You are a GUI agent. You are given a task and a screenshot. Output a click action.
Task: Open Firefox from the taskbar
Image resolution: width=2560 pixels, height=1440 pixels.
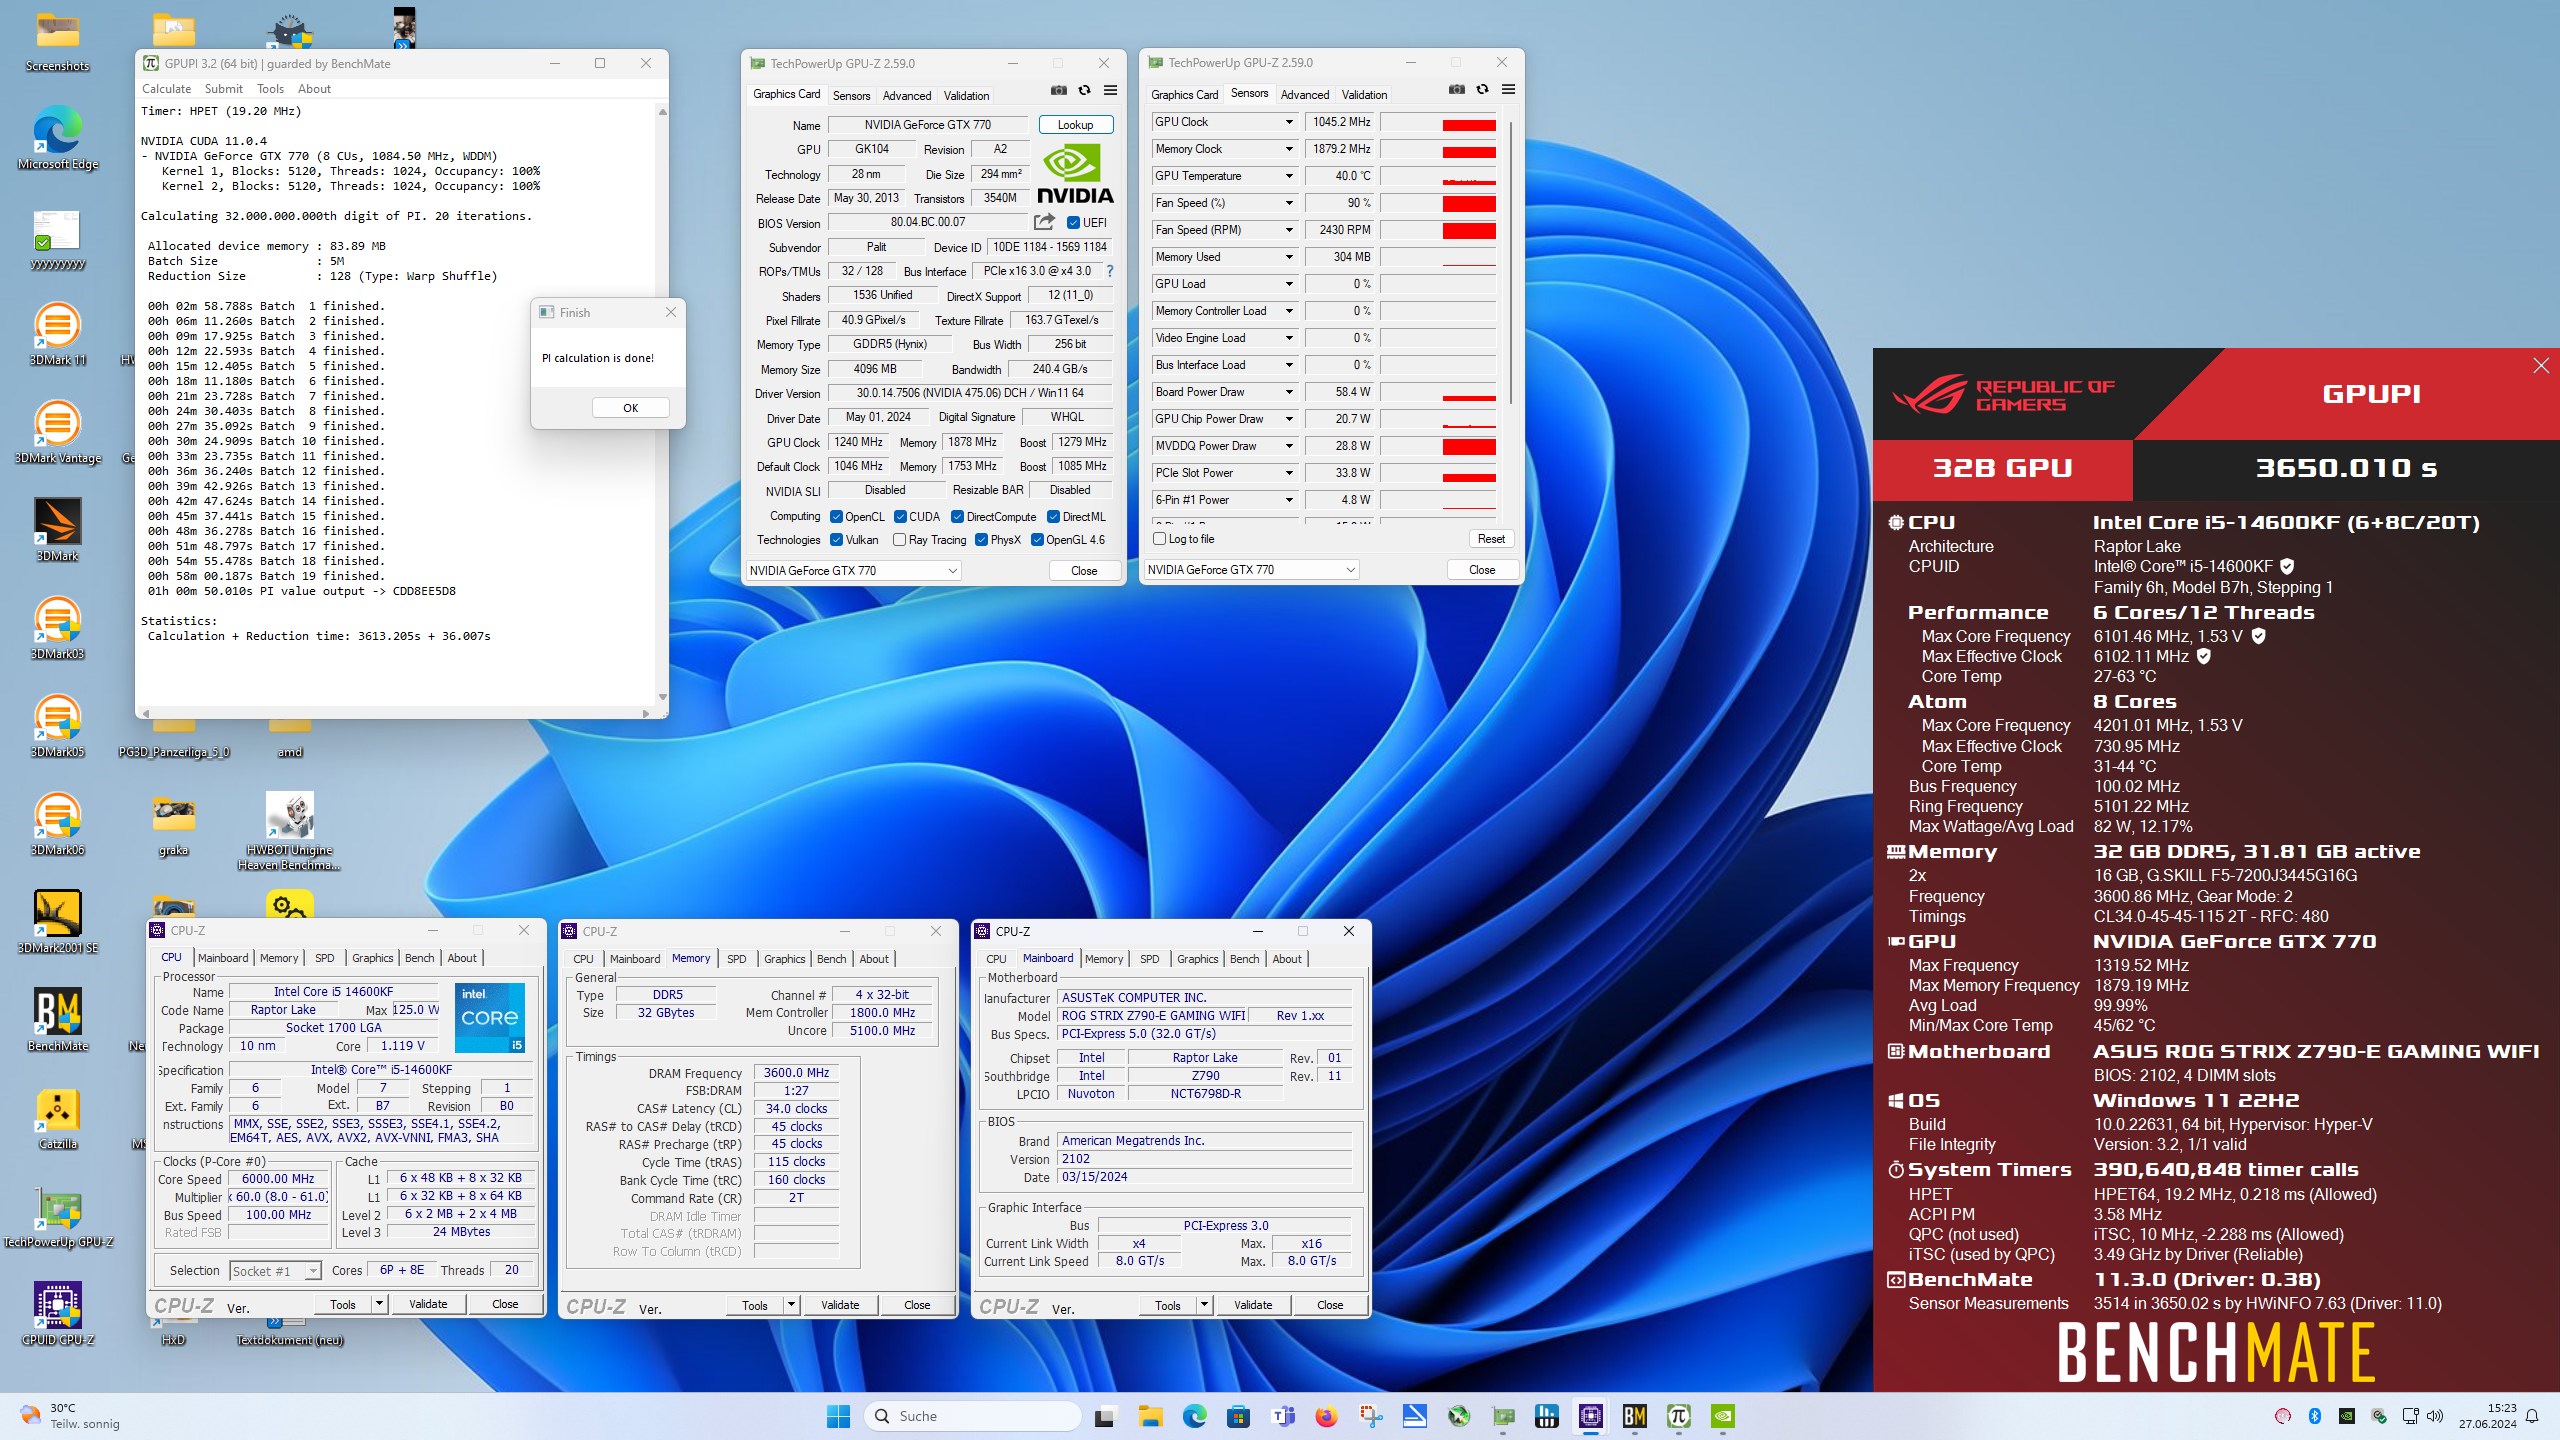click(1326, 1416)
